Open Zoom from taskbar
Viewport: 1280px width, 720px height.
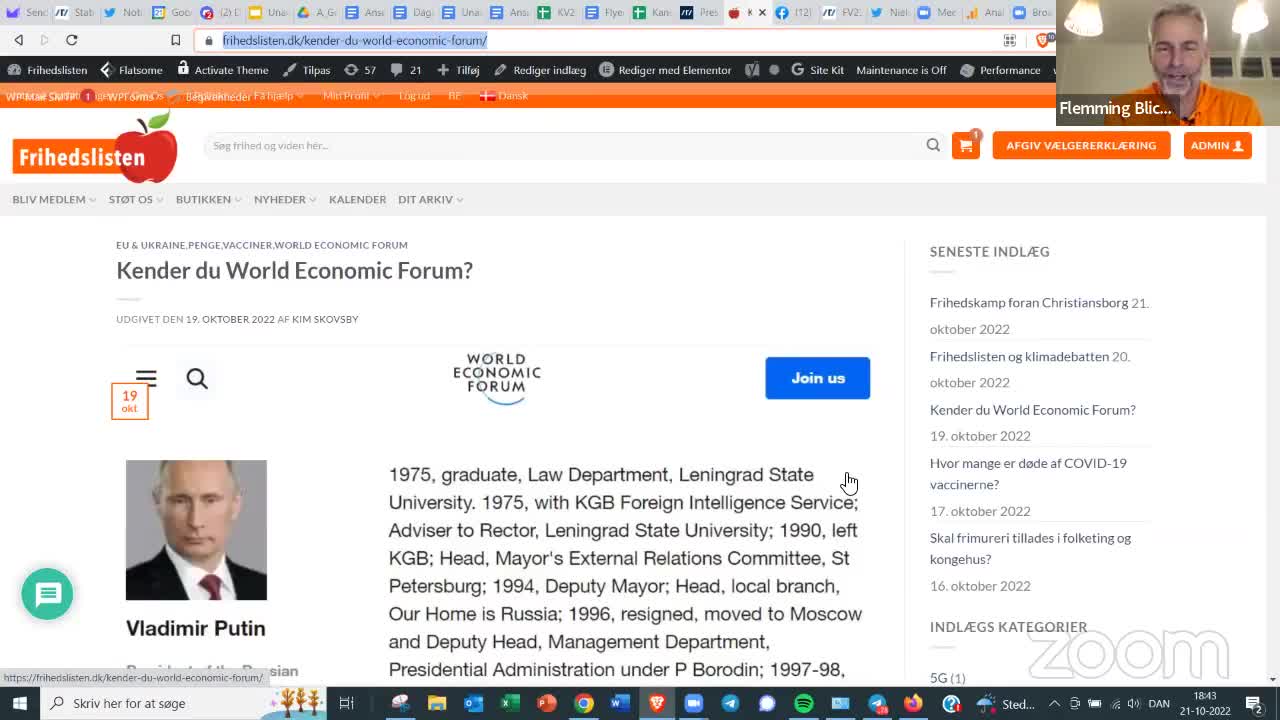(x=693, y=703)
